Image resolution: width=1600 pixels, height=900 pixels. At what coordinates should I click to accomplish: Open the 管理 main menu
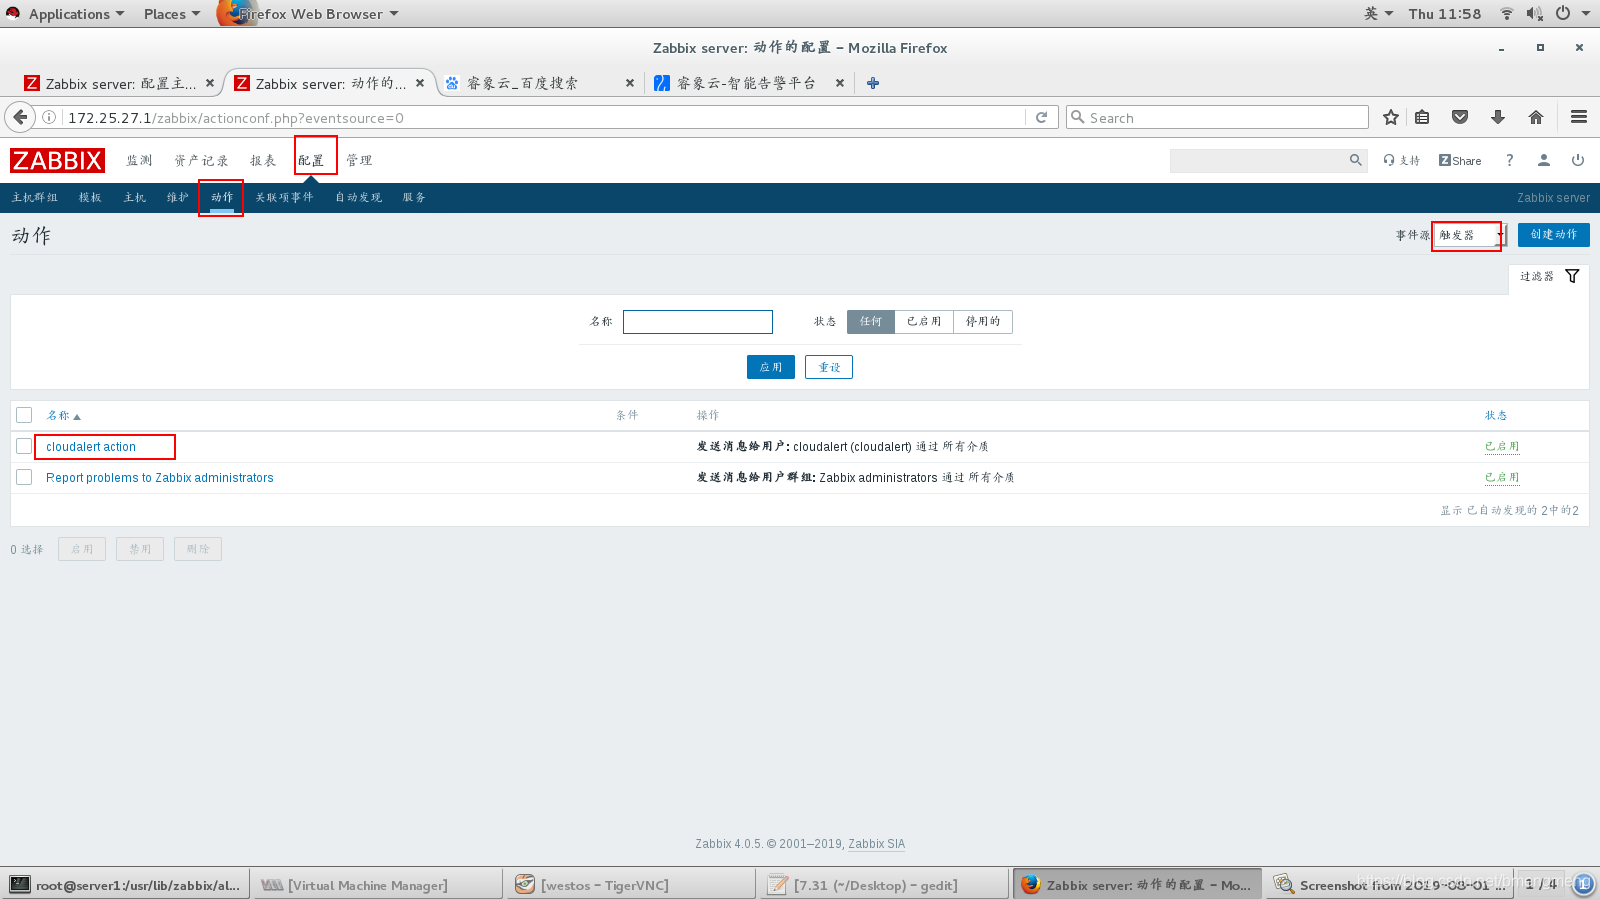pos(359,160)
